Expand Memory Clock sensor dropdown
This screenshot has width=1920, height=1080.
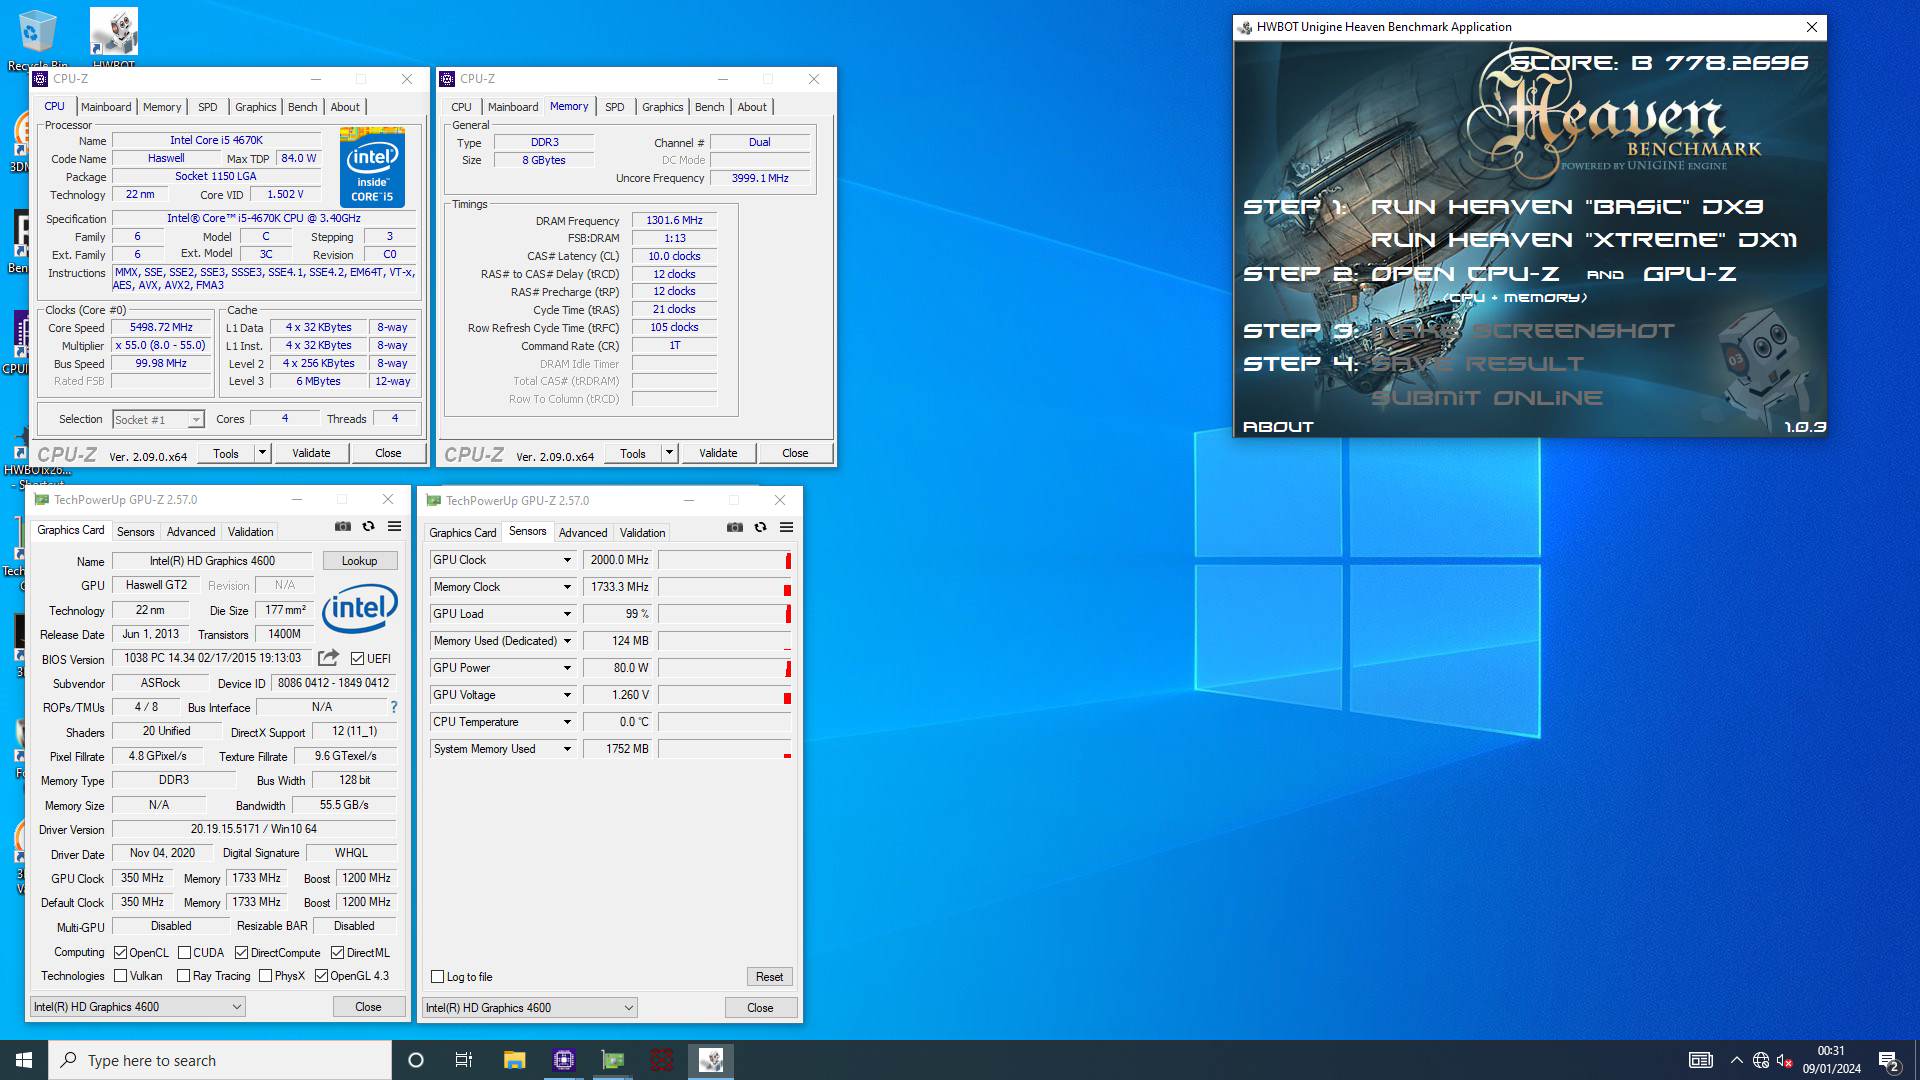pos(567,587)
